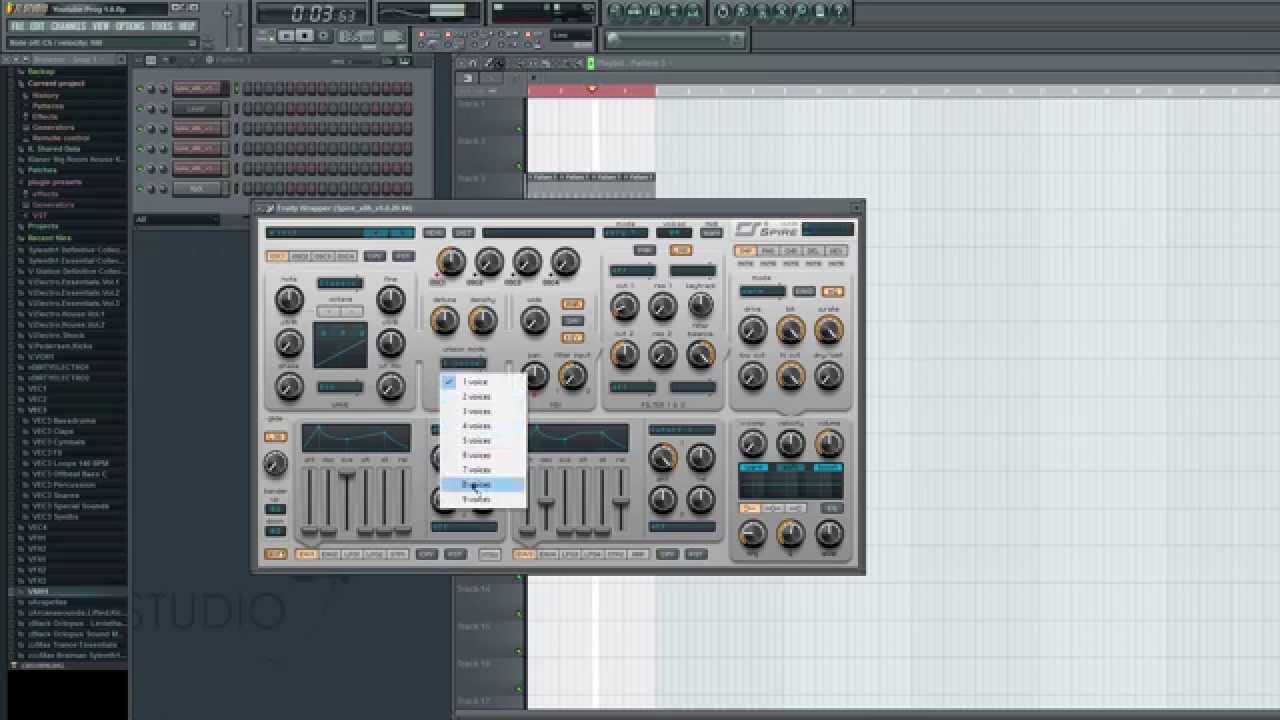Expand the plugin presets folder
The height and width of the screenshot is (720, 1280).
54,182
